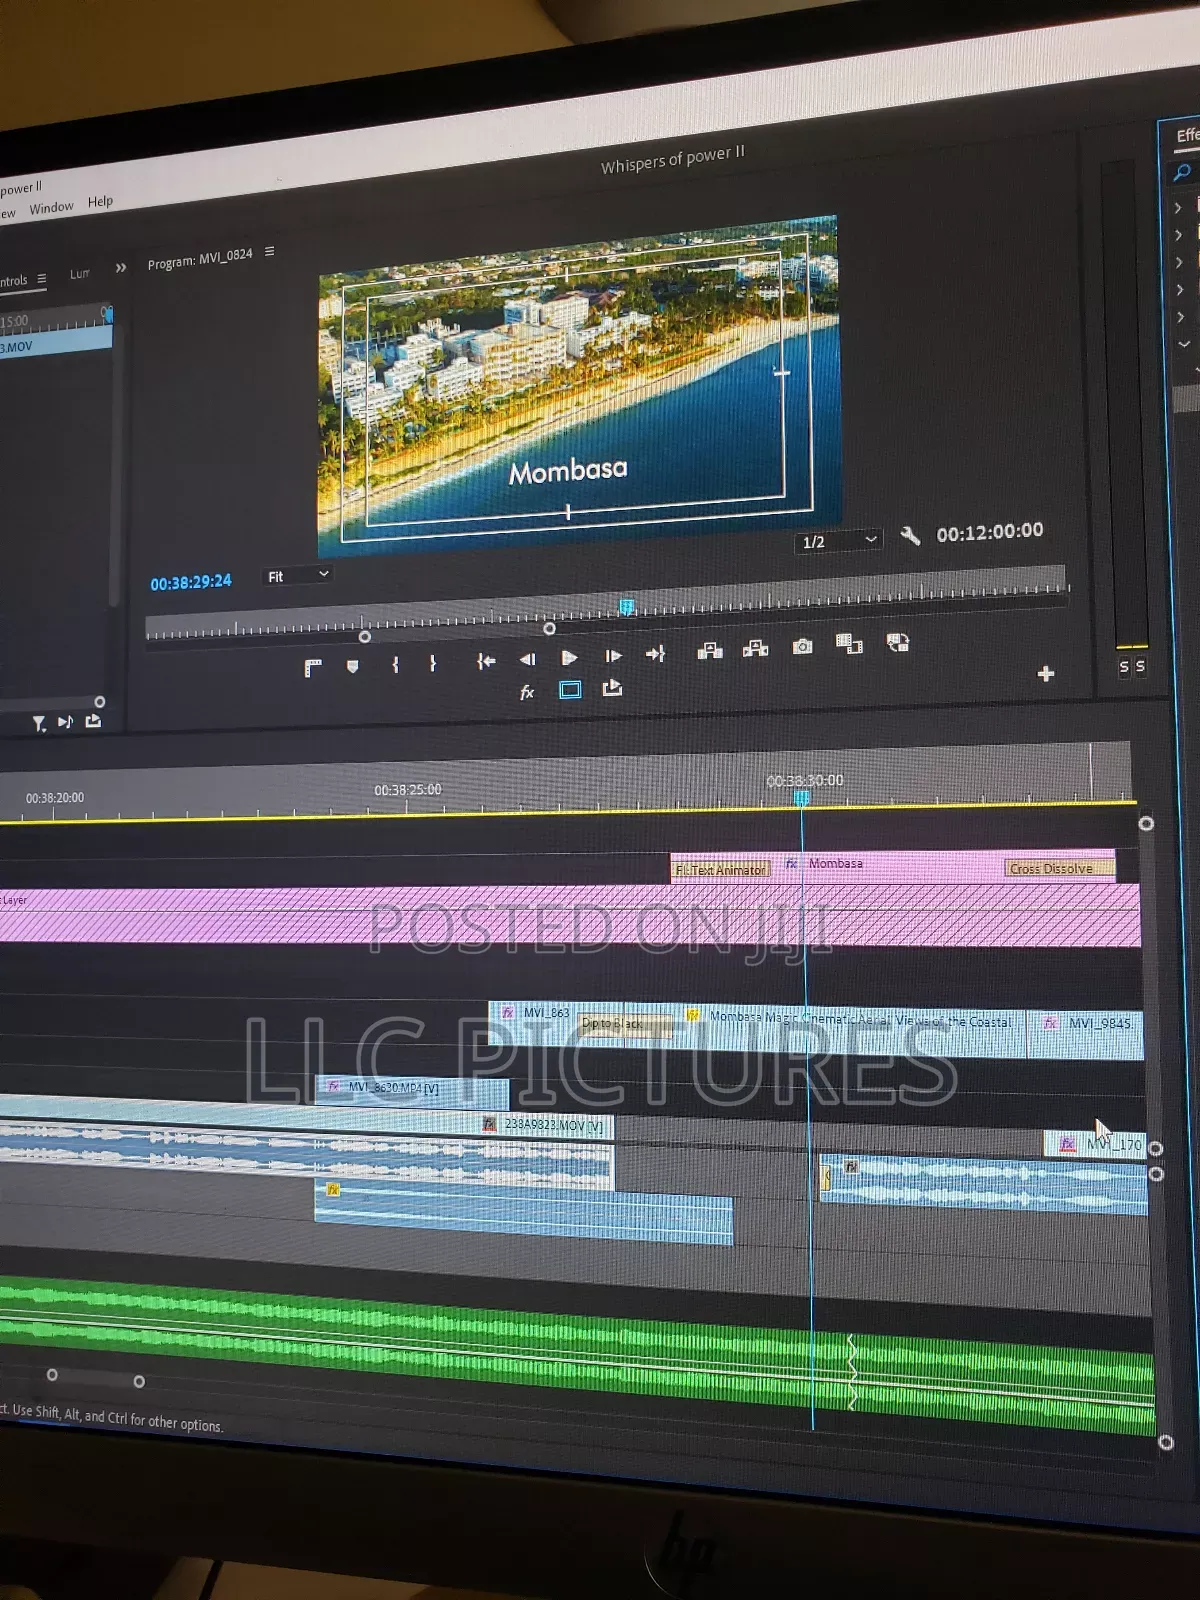Select the Fi:Text Animator transition clip
Screen dimensions: 1200x1600
721,869
